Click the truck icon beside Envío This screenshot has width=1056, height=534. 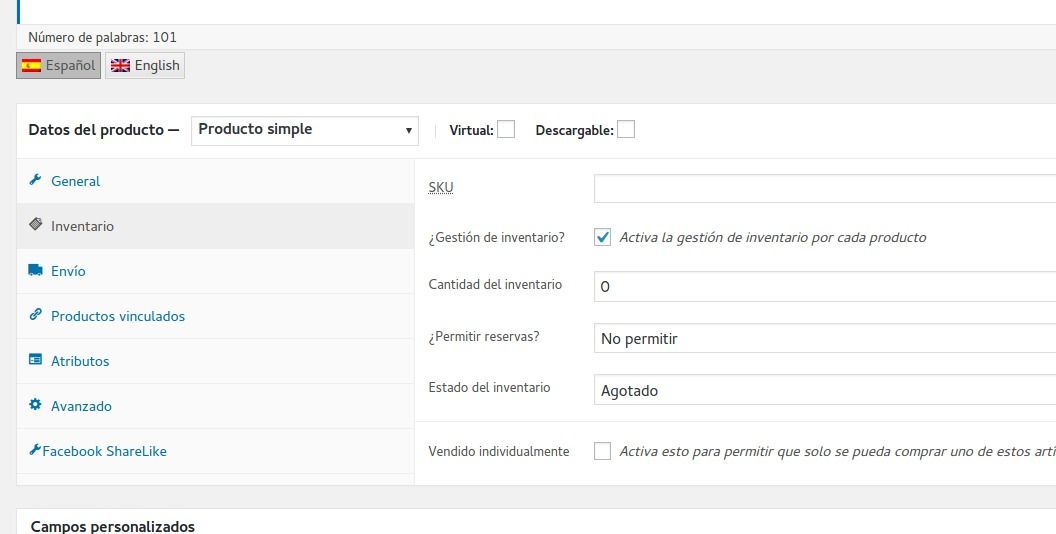coord(35,270)
